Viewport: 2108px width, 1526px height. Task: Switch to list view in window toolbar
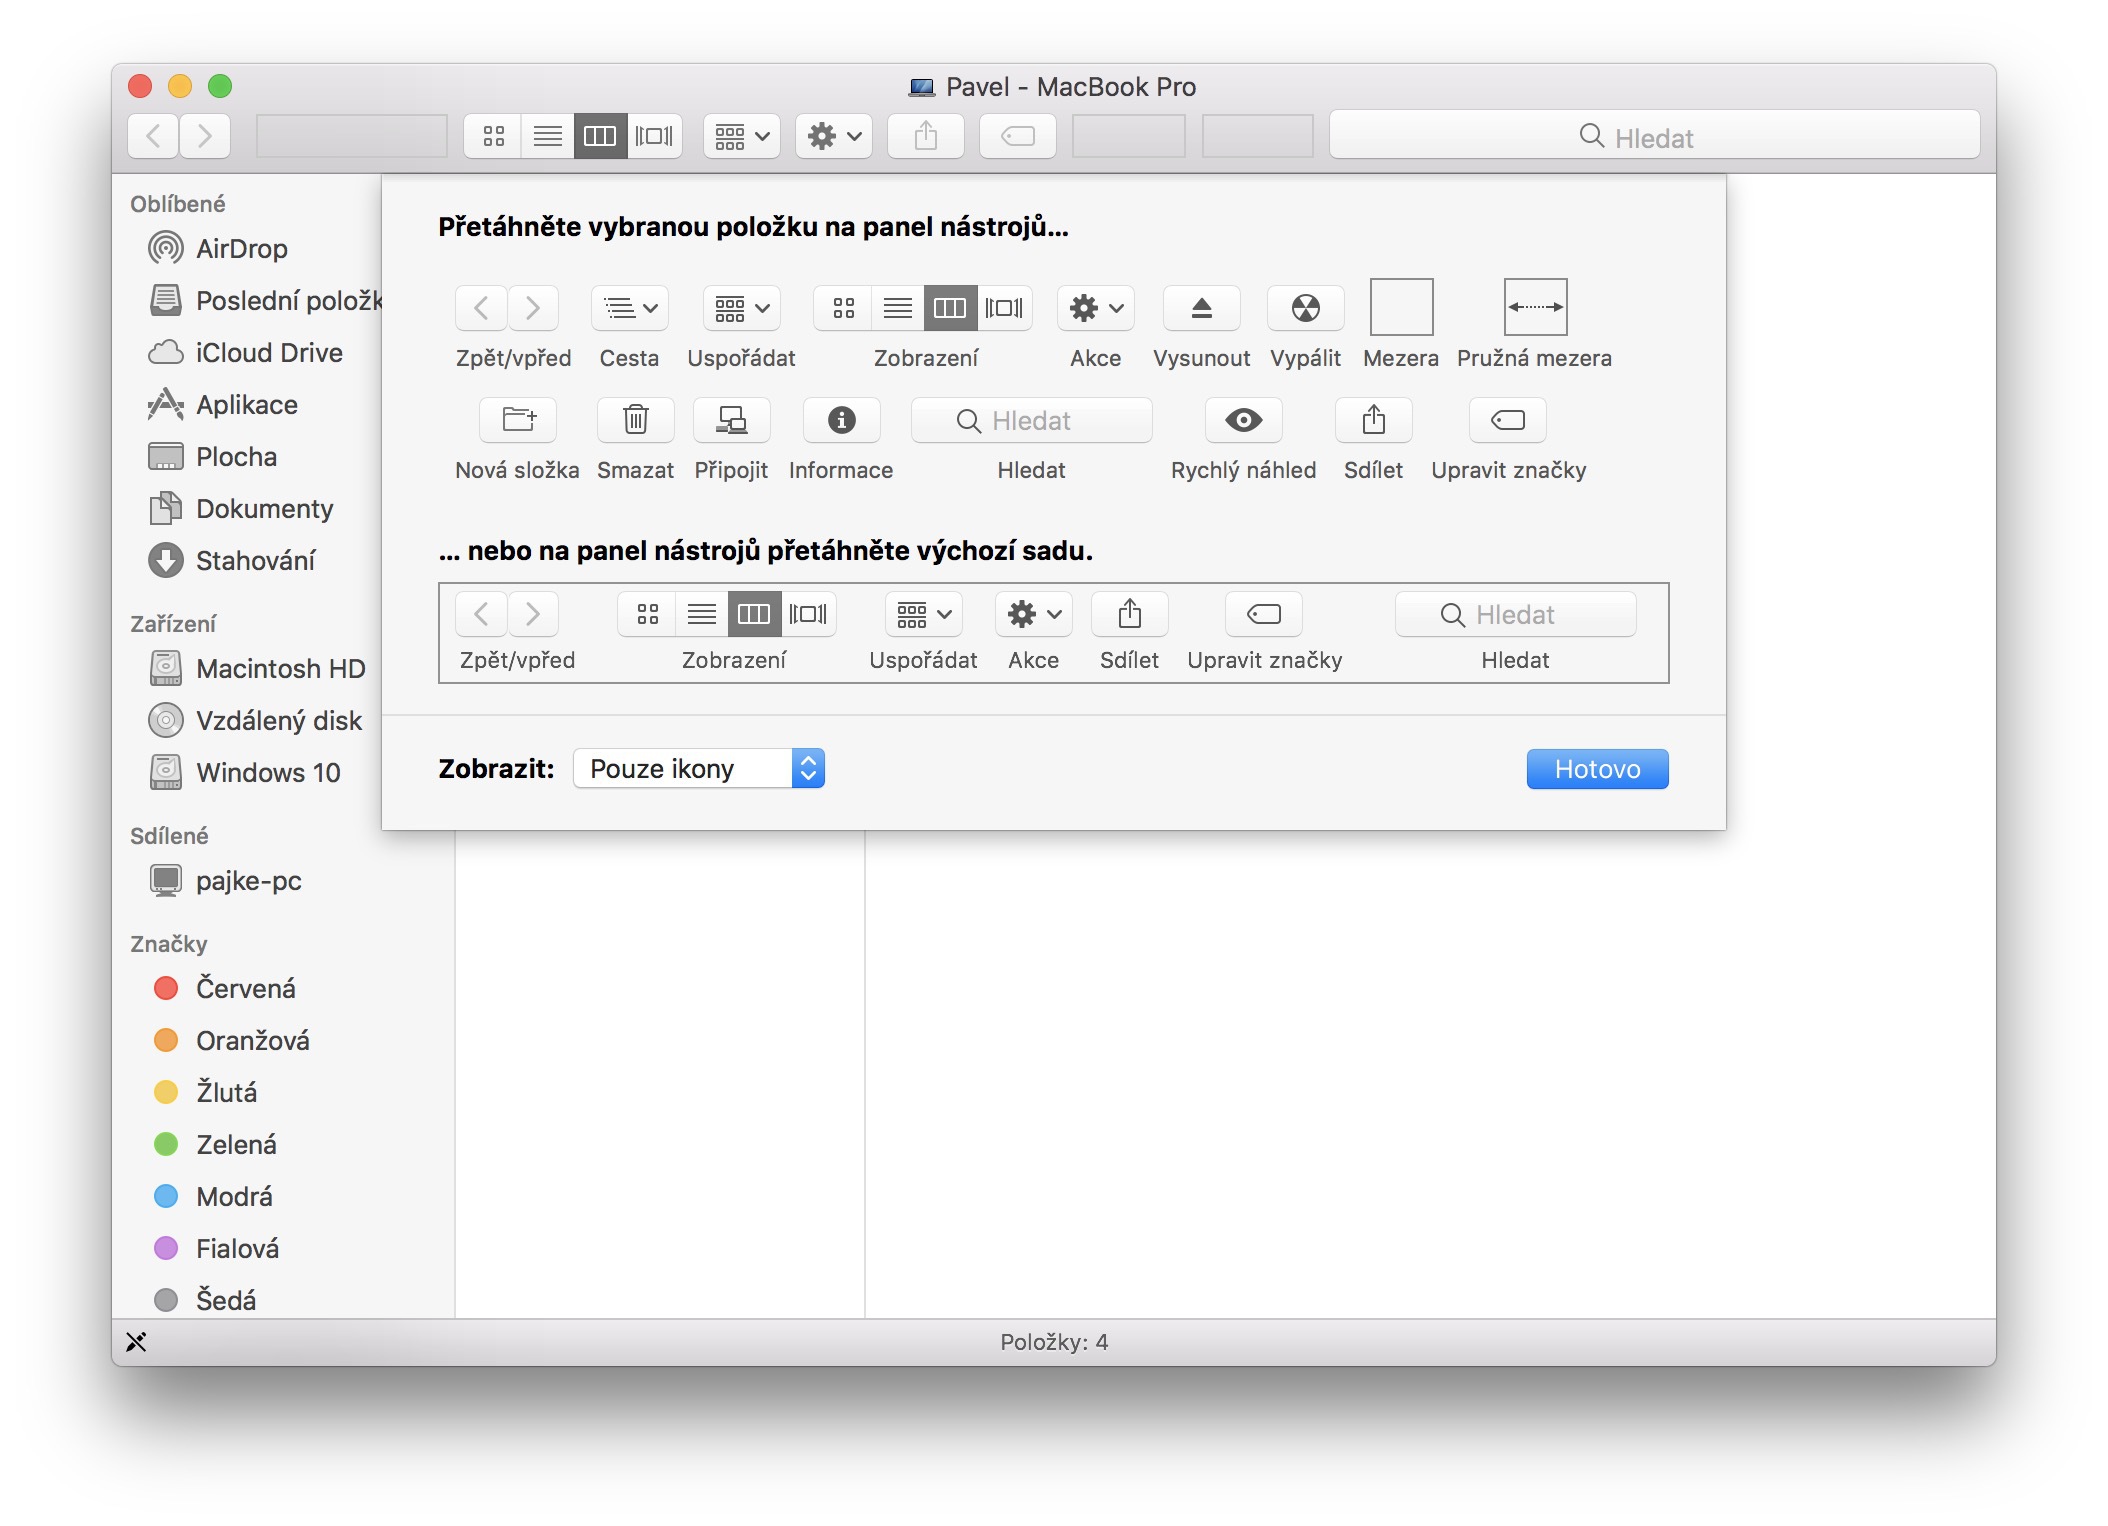coord(547,136)
